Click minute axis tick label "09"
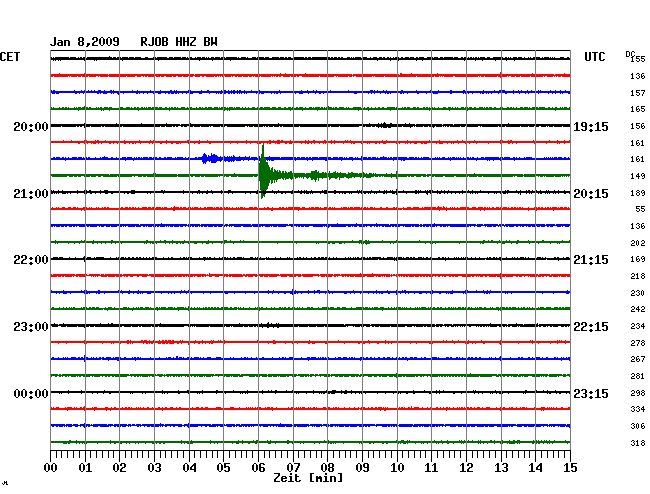Viewport: 650px width, 494px height. point(362,468)
